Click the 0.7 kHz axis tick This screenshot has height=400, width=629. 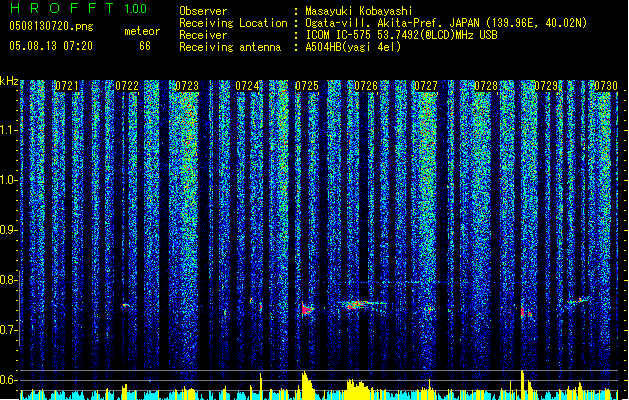point(9,330)
